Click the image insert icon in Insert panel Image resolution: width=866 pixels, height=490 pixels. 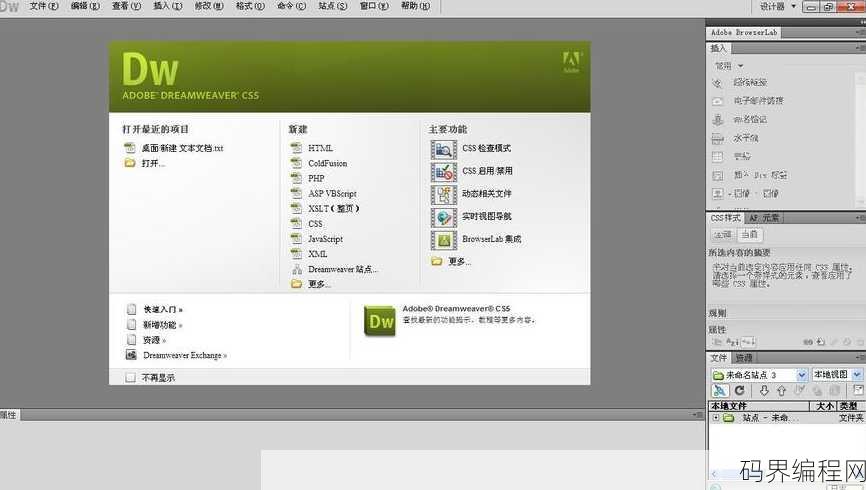click(717, 193)
